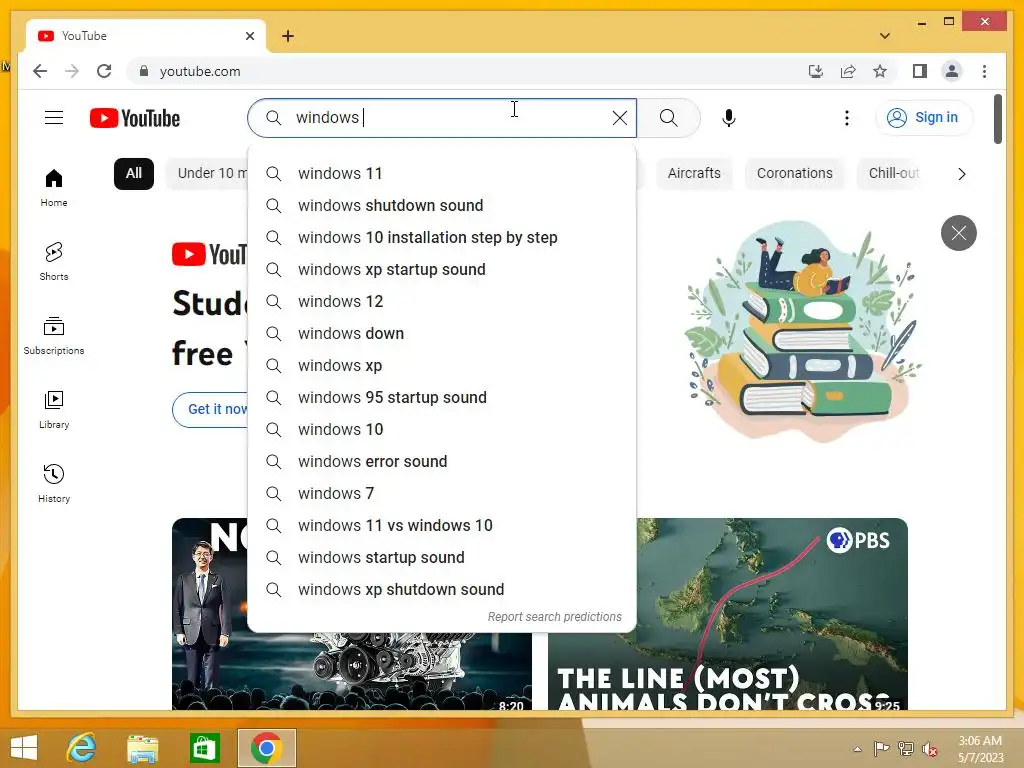Click the Get it now button
Image resolution: width=1024 pixels, height=768 pixels.
click(x=210, y=409)
